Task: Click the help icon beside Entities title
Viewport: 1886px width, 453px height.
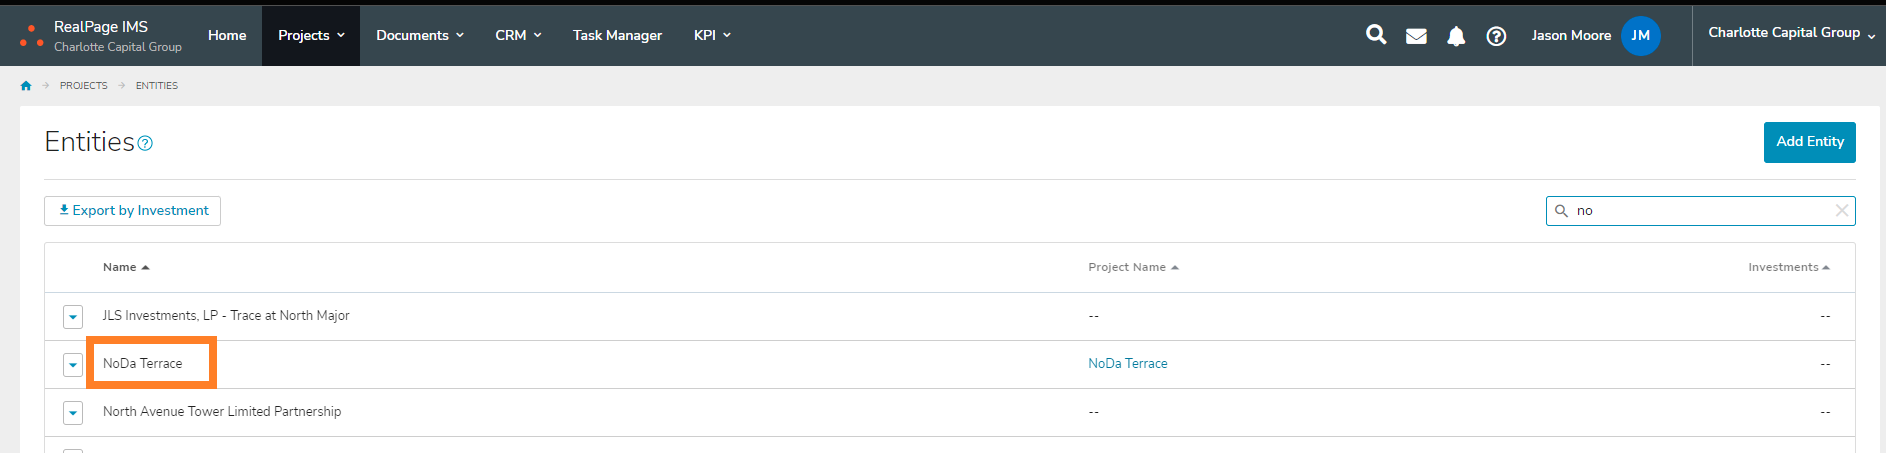Action: click(x=145, y=143)
